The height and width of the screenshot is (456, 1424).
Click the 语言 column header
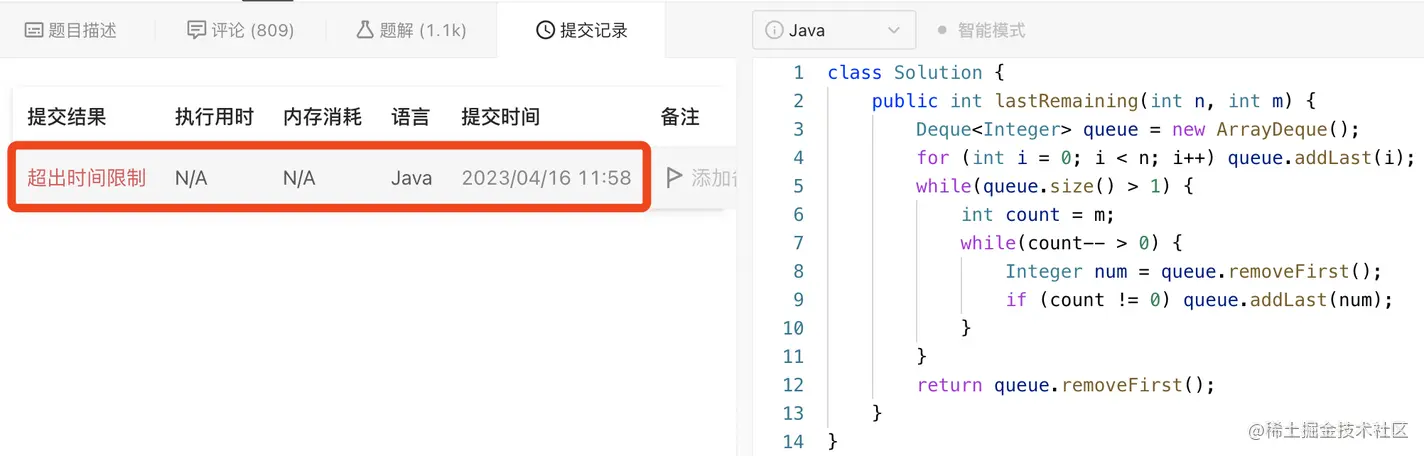point(410,117)
